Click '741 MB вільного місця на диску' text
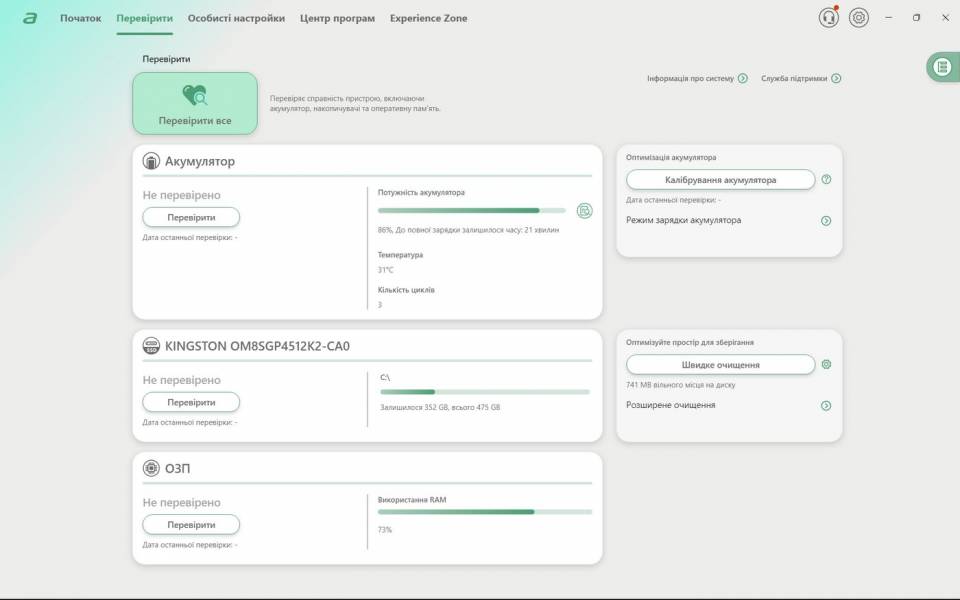Image resolution: width=960 pixels, height=600 pixels. pos(680,385)
